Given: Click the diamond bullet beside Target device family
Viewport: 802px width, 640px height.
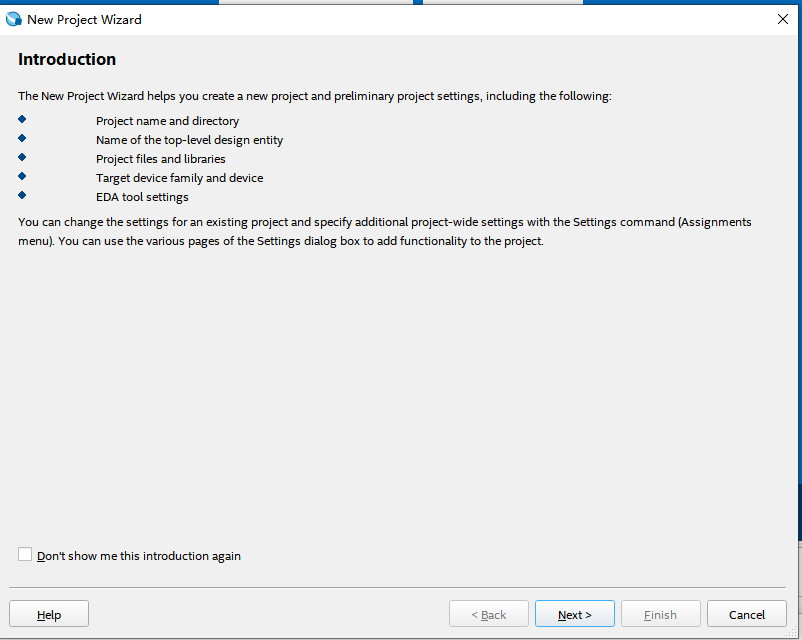Looking at the screenshot, I should click(22, 177).
